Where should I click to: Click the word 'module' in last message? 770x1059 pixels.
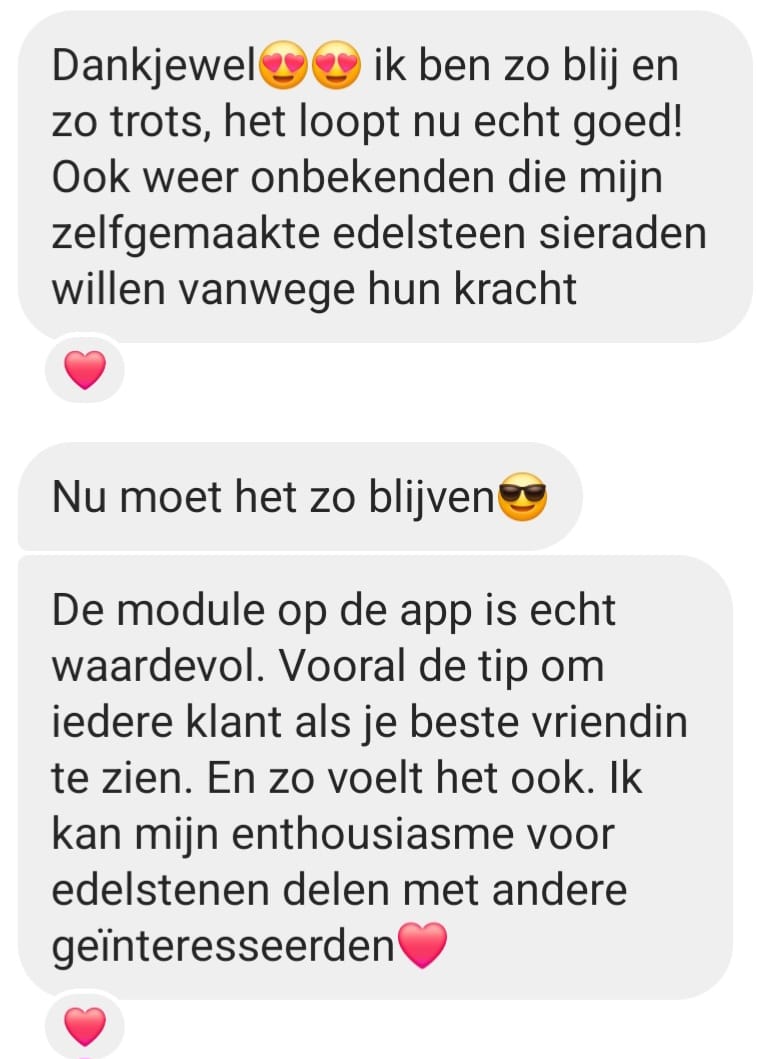click(191, 611)
